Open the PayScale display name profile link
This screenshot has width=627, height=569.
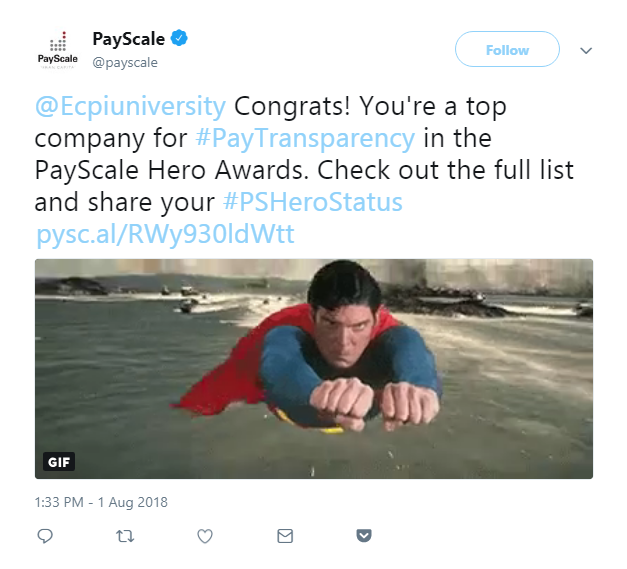128,39
